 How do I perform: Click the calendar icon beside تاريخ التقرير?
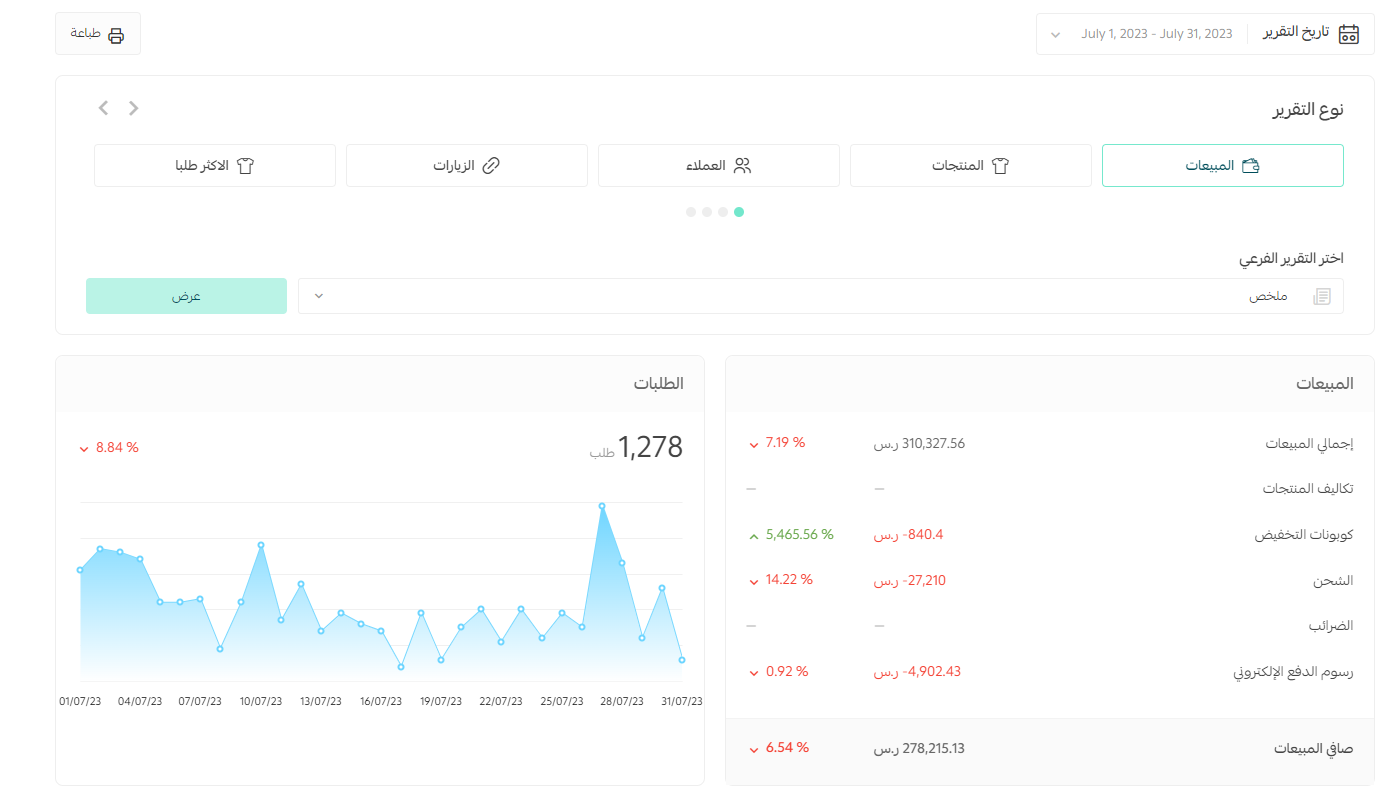pyautogui.click(x=1348, y=33)
